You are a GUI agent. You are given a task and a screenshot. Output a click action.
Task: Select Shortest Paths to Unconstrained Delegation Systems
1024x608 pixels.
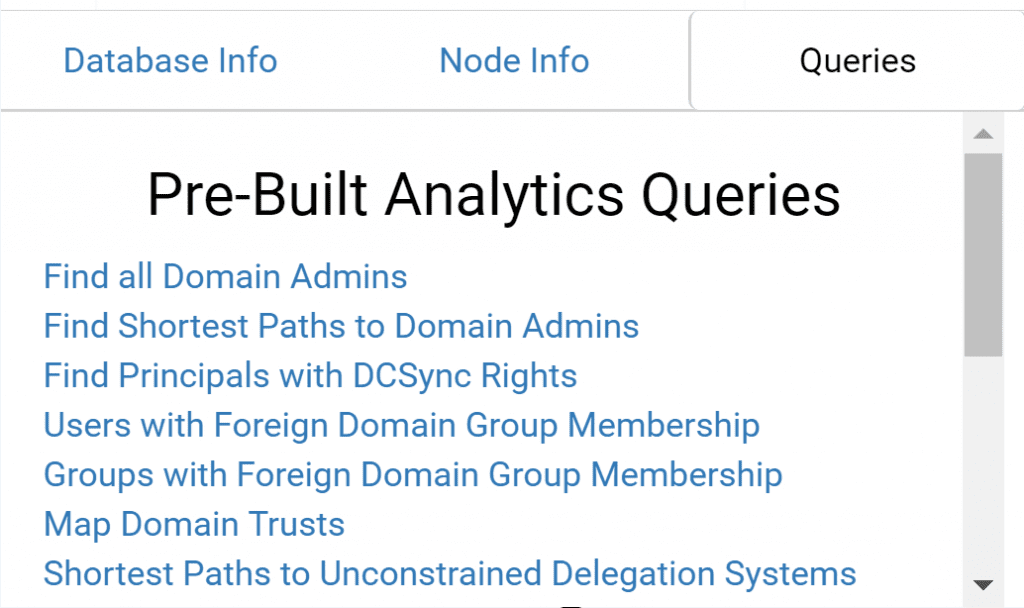[450, 574]
